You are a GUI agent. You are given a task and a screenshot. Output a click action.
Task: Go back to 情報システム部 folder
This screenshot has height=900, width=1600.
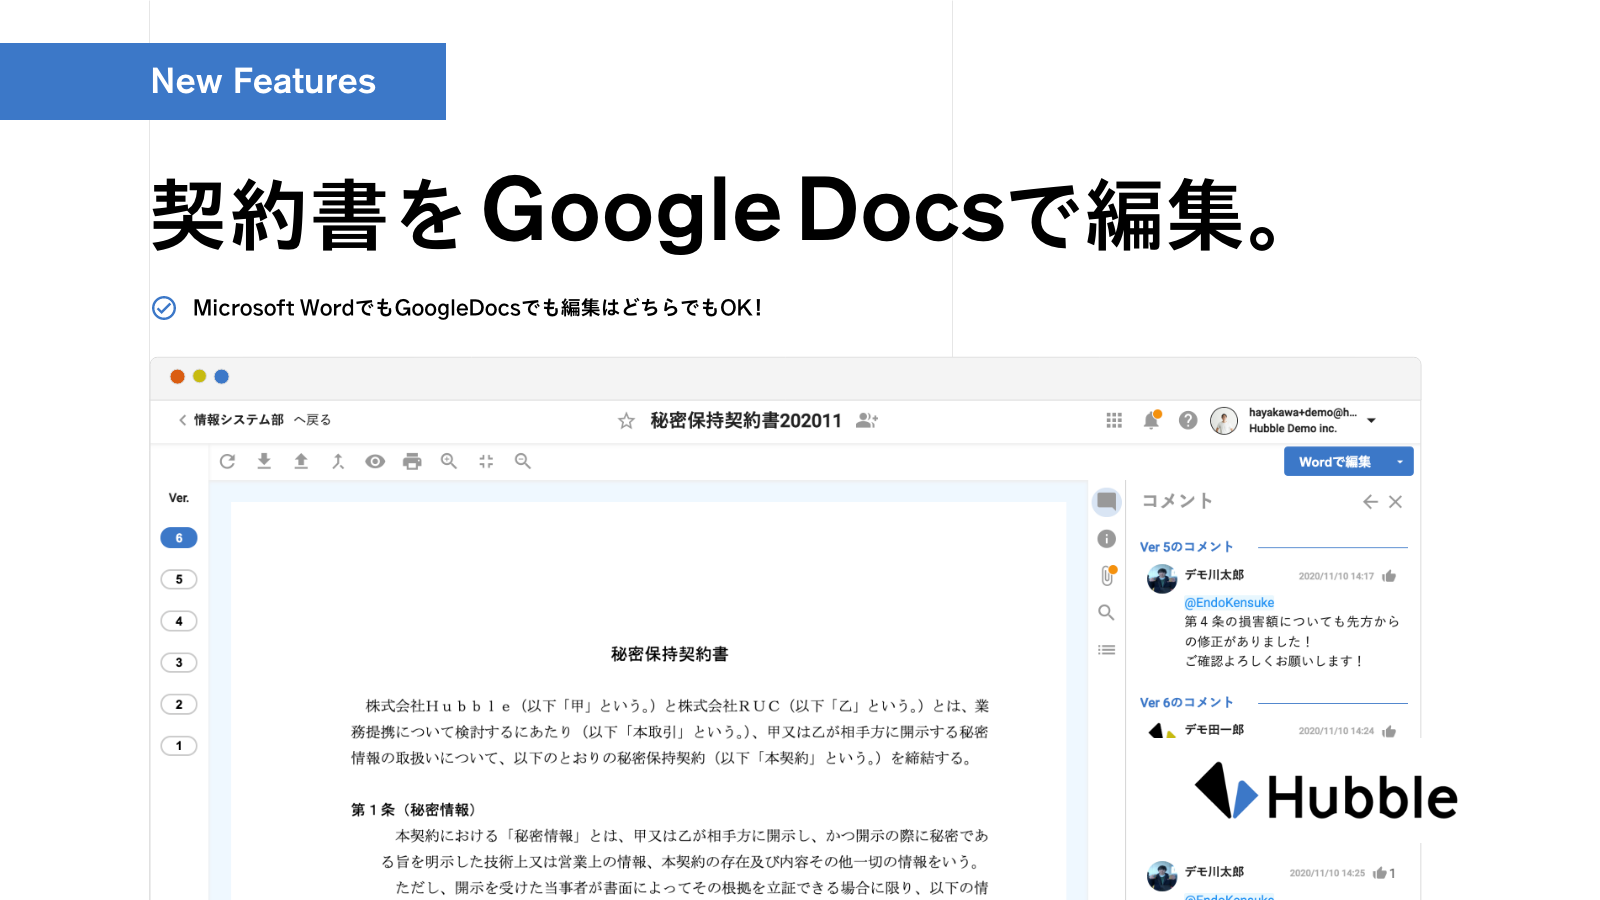coord(255,420)
